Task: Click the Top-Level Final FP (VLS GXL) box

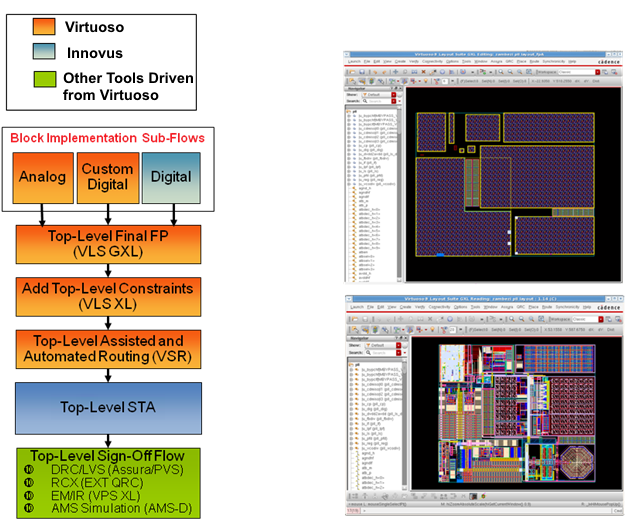Action: point(108,244)
